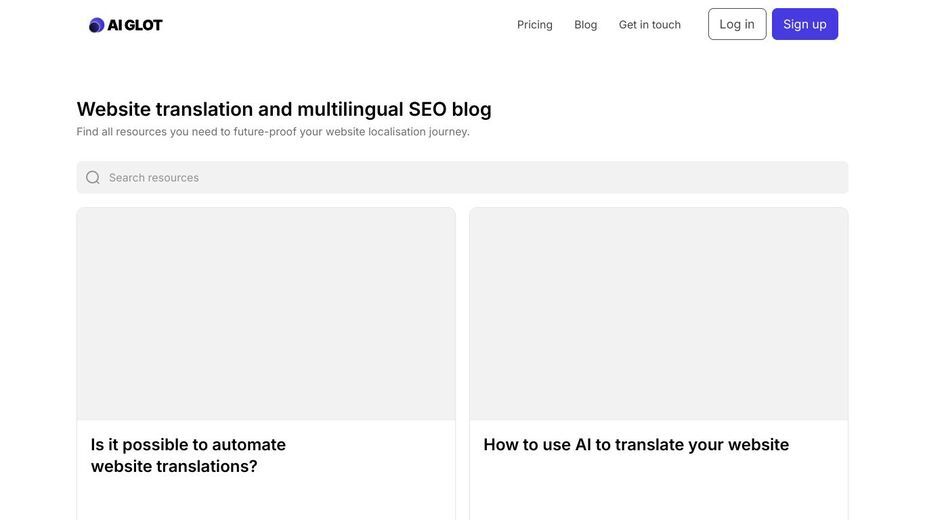Screen dimensions: 925x520
Task: Click the AI GLOT circular logo icon
Action: pyautogui.click(x=96, y=25)
